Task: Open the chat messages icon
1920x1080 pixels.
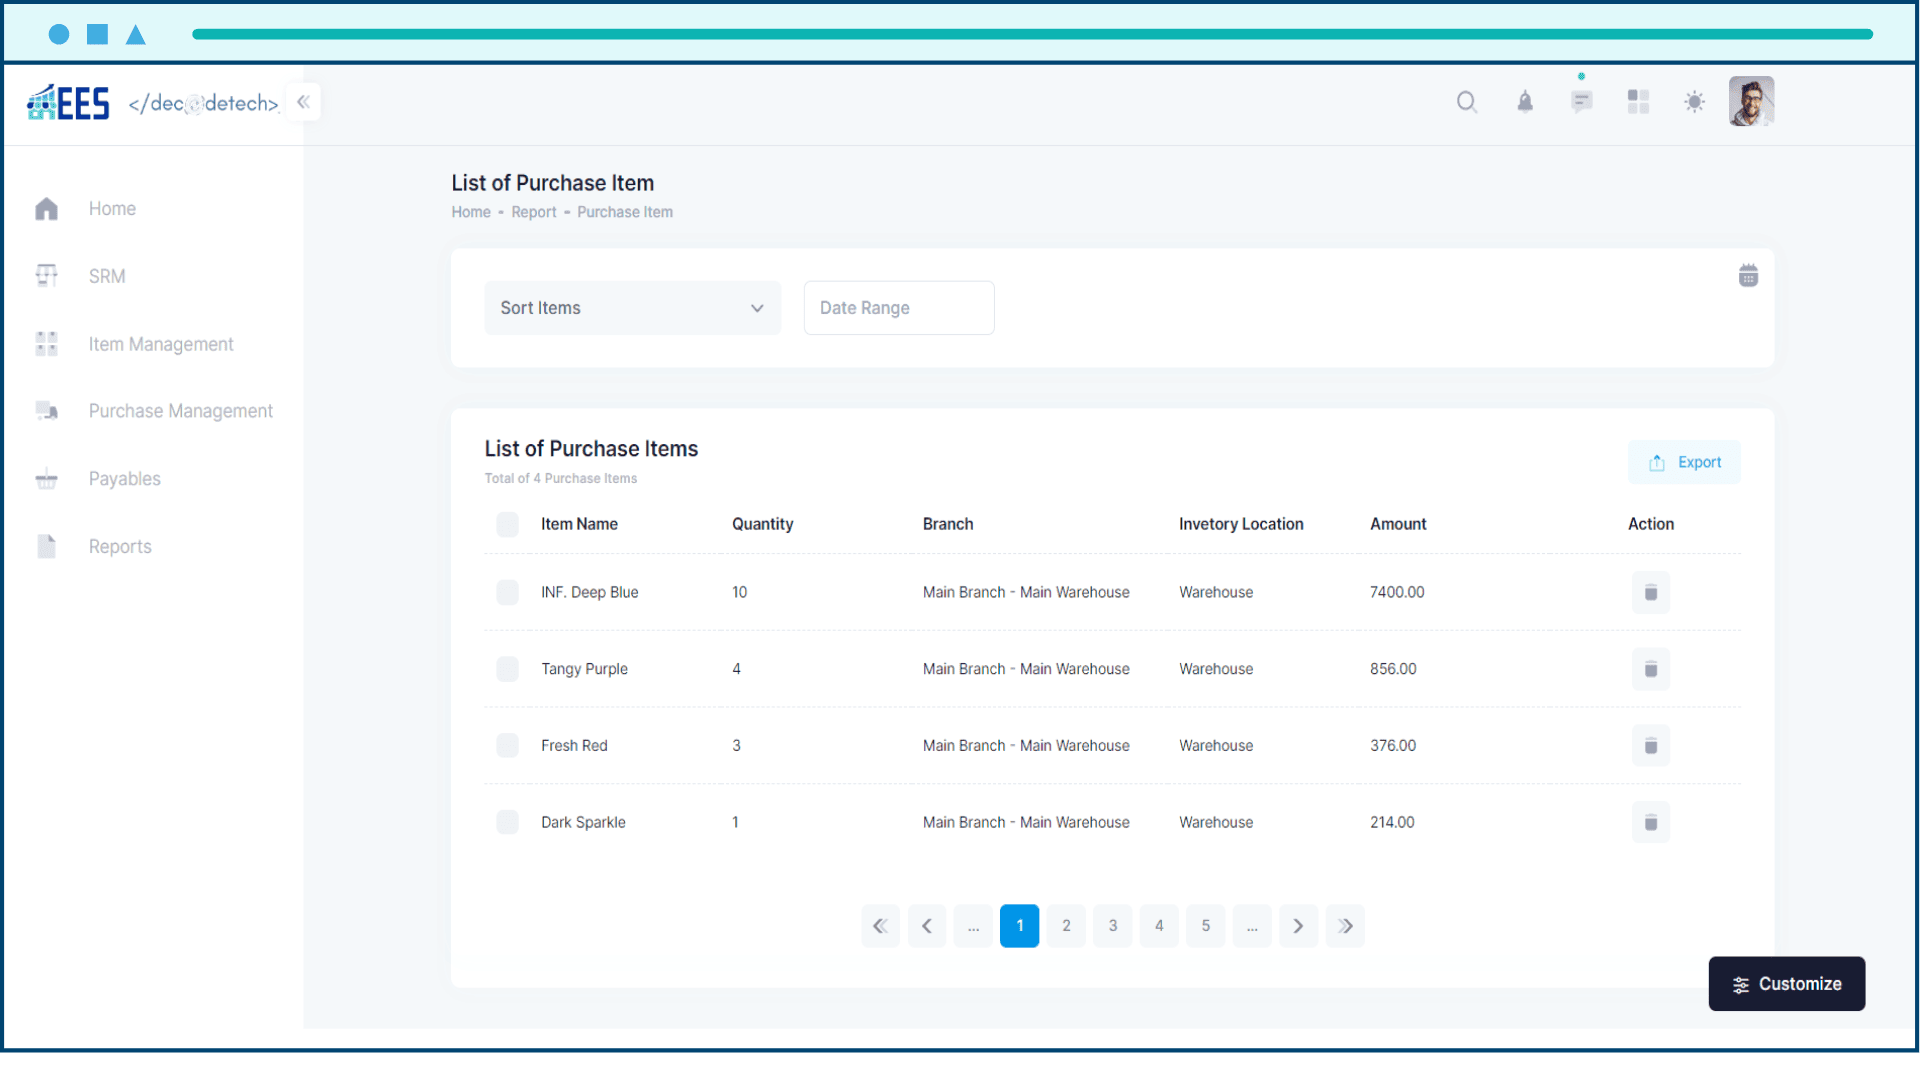Action: click(x=1581, y=102)
